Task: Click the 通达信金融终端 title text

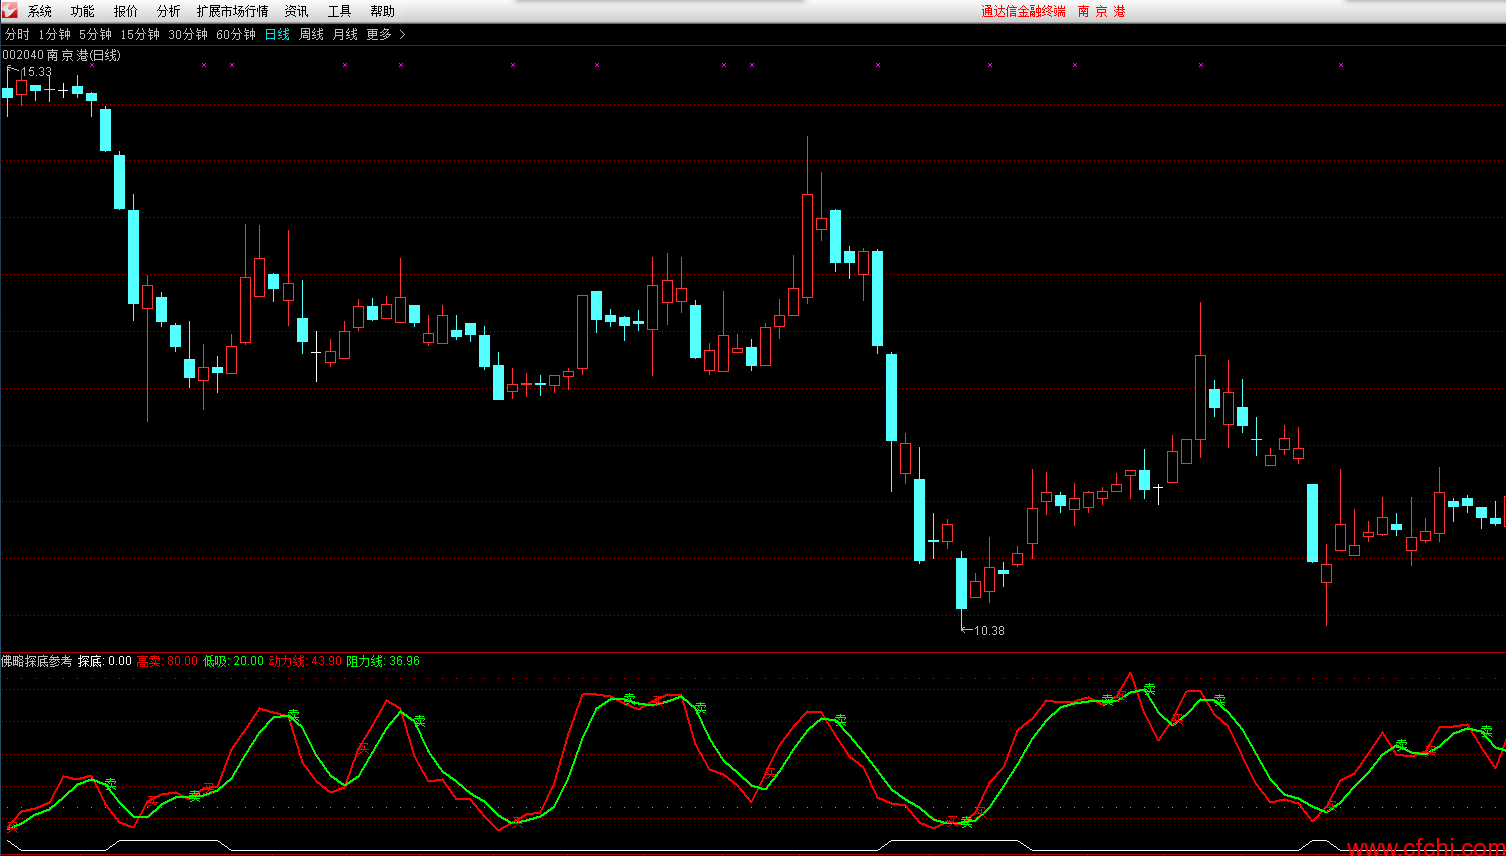Action: pyautogui.click(x=1023, y=11)
